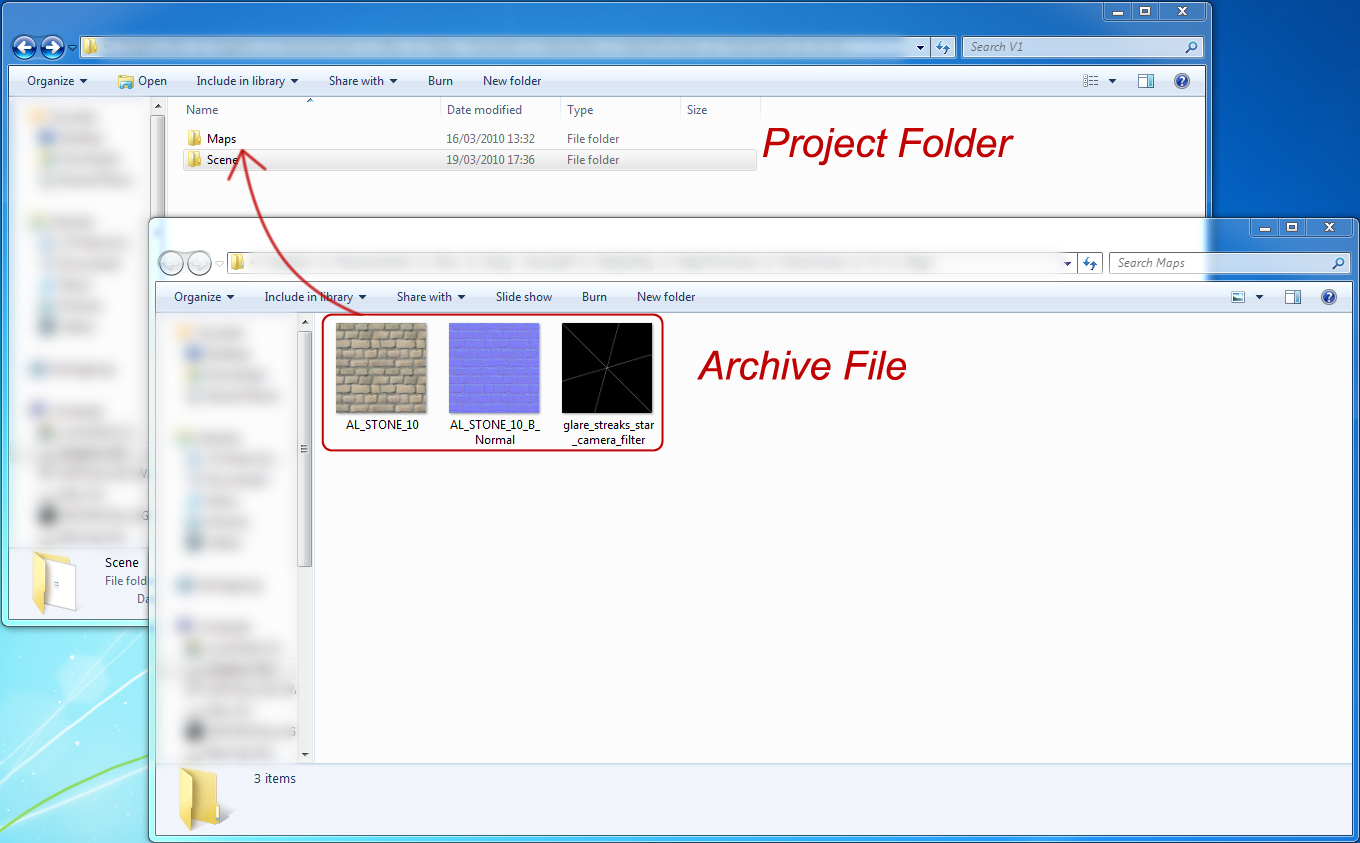The height and width of the screenshot is (843, 1360).
Task: Click Size column header
Action: click(697, 110)
